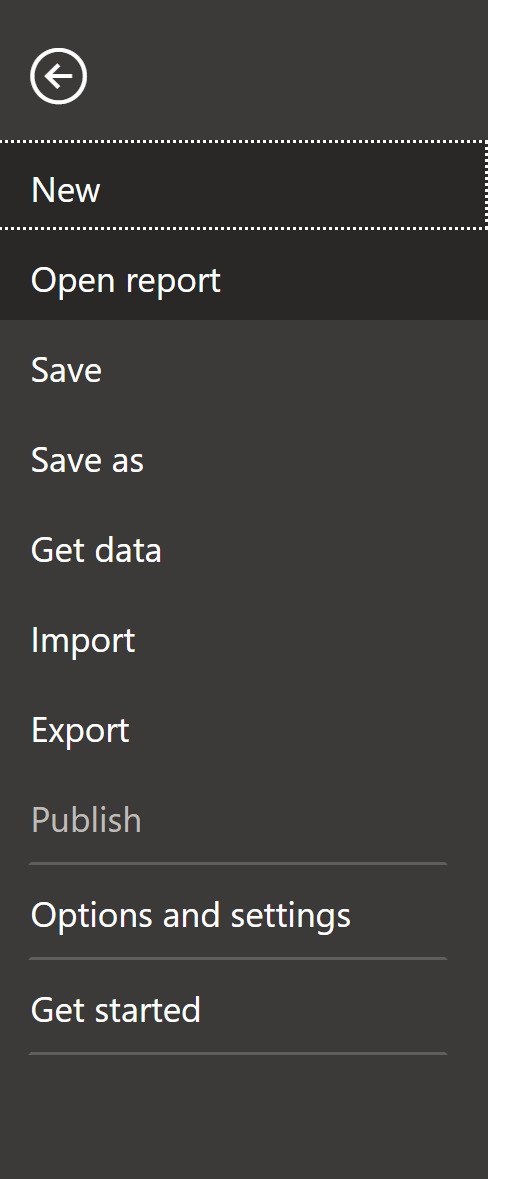The width and height of the screenshot is (505, 1179).
Task: Choose Open report menu entry
Action: 243,275
